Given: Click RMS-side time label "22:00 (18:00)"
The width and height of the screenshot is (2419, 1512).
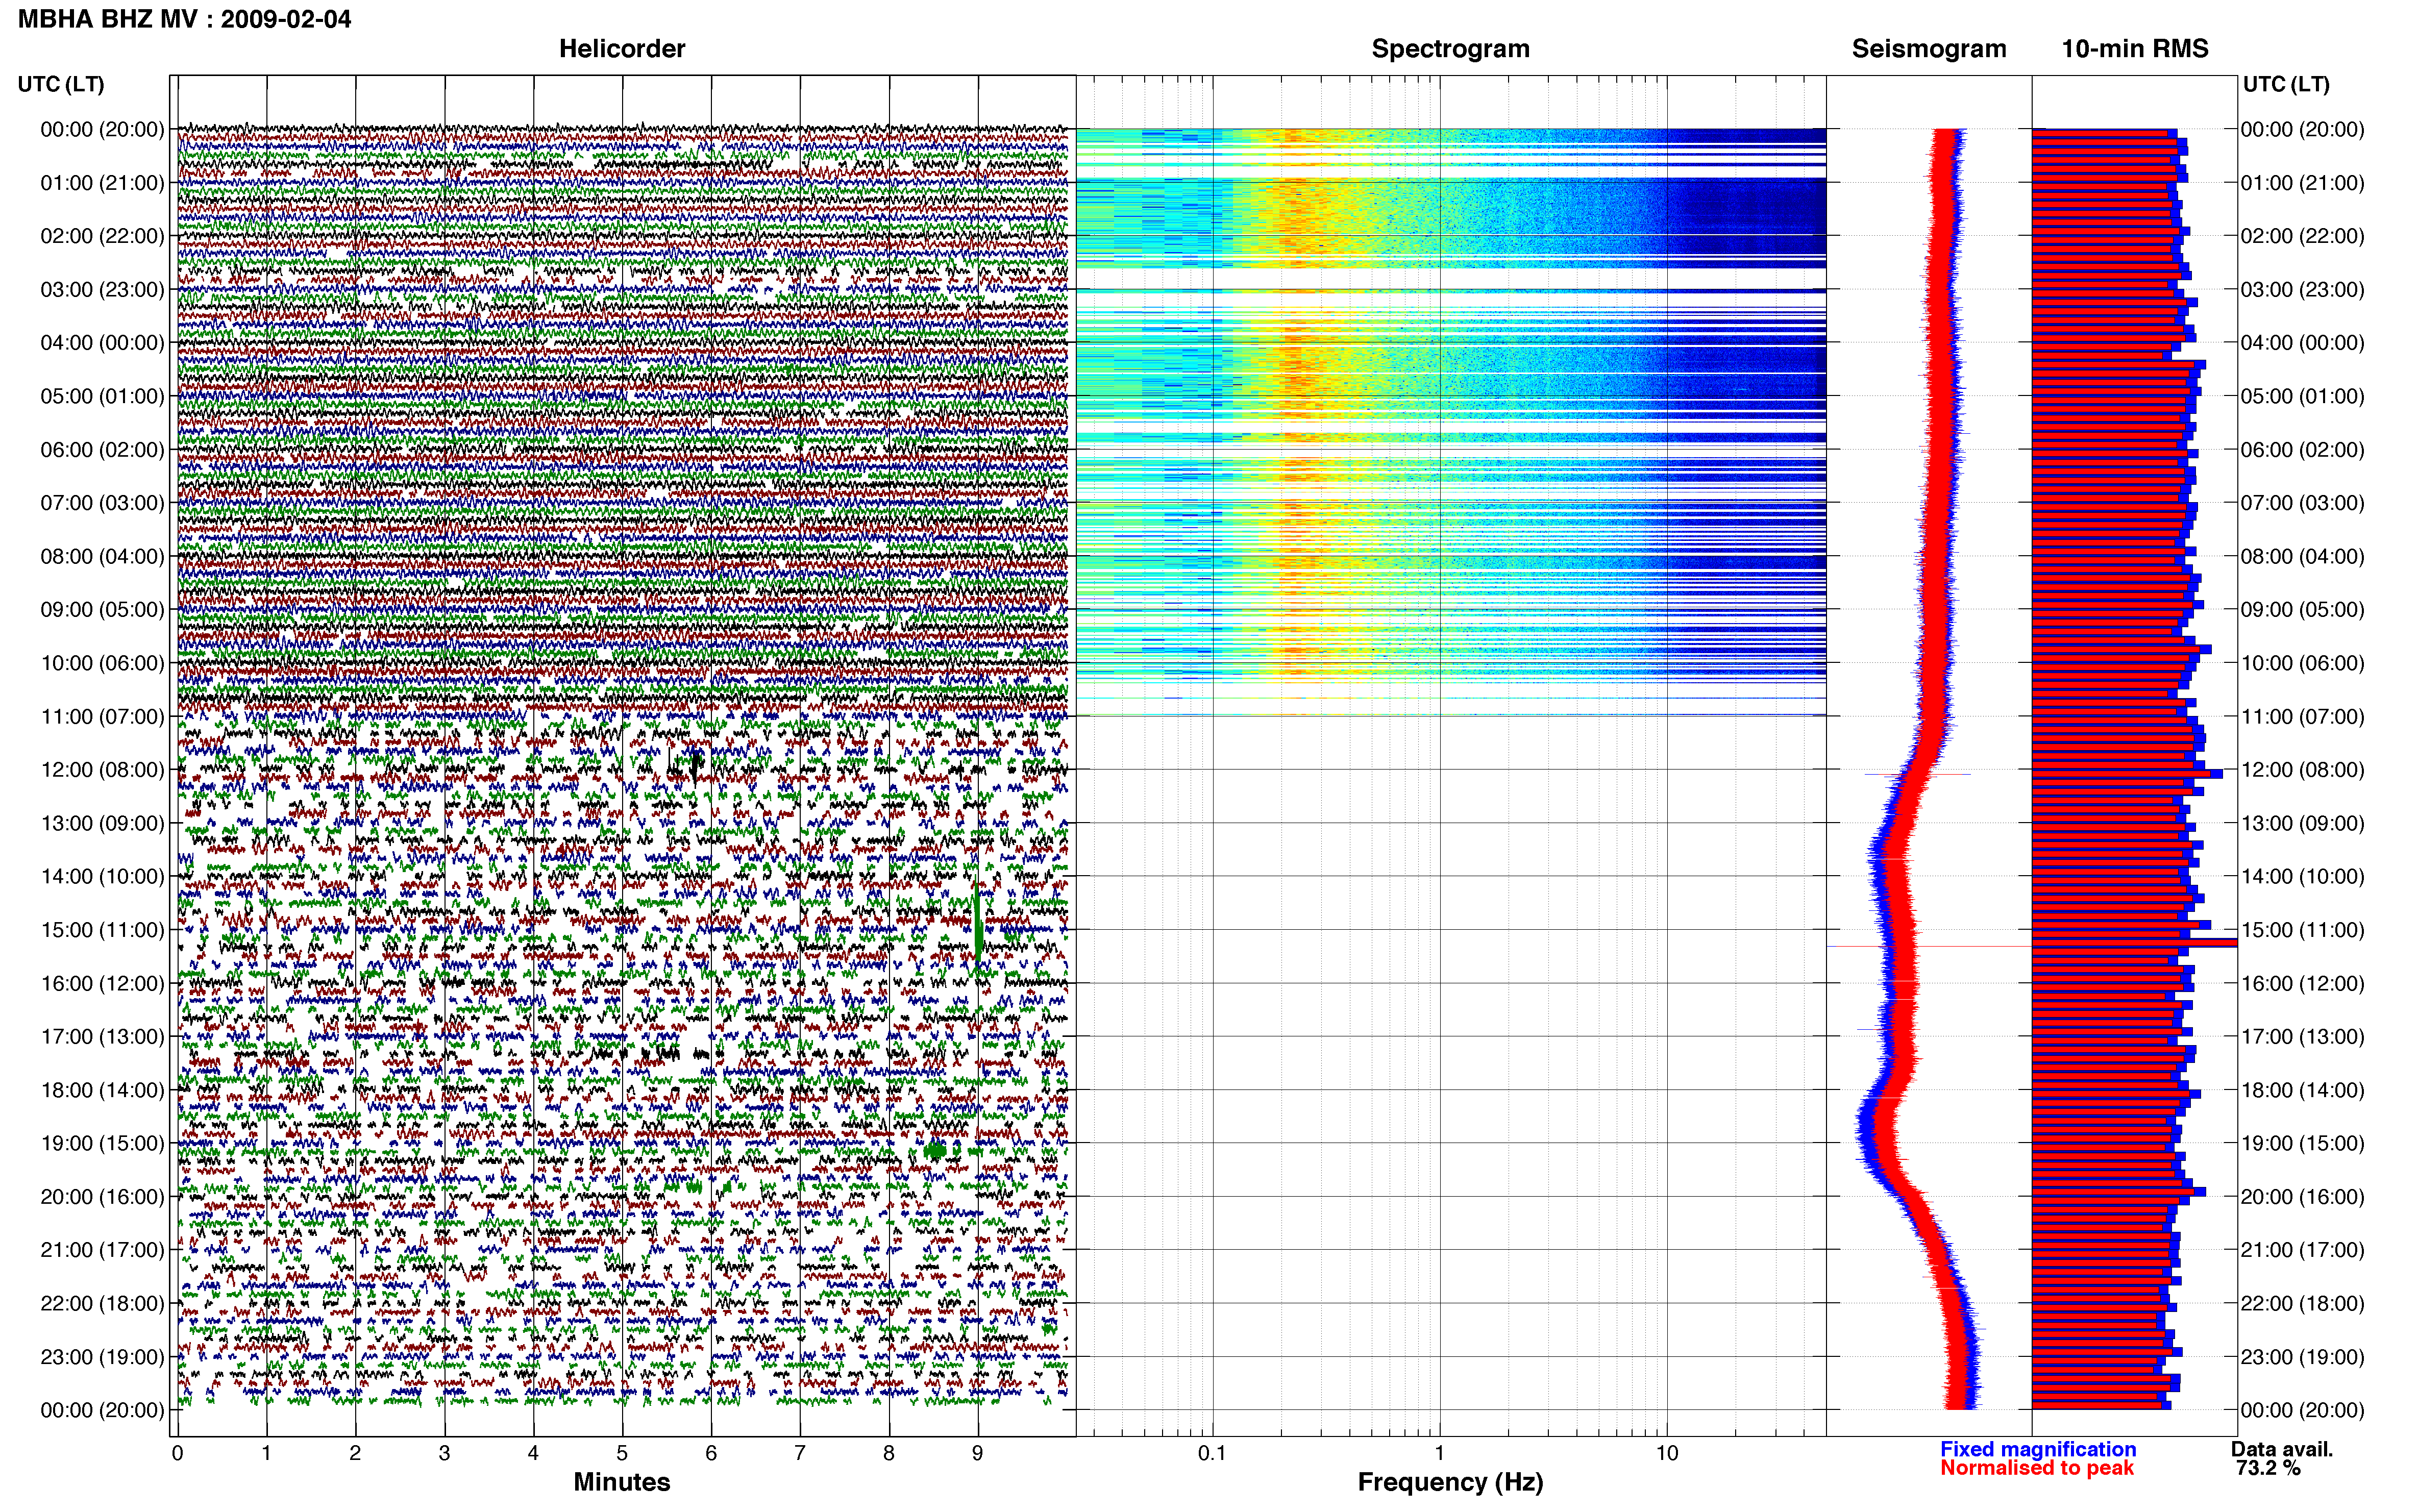Looking at the screenshot, I should 2302,1303.
